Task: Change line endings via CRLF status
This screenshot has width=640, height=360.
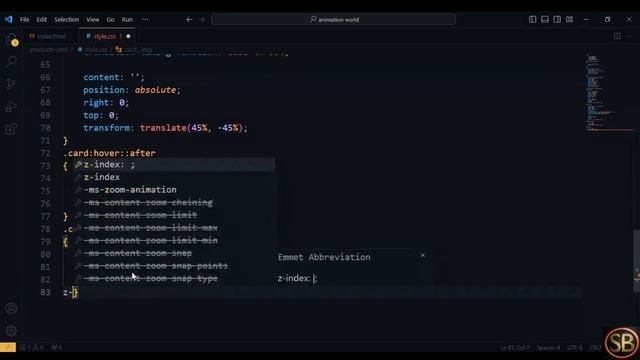Action: pyautogui.click(x=595, y=348)
